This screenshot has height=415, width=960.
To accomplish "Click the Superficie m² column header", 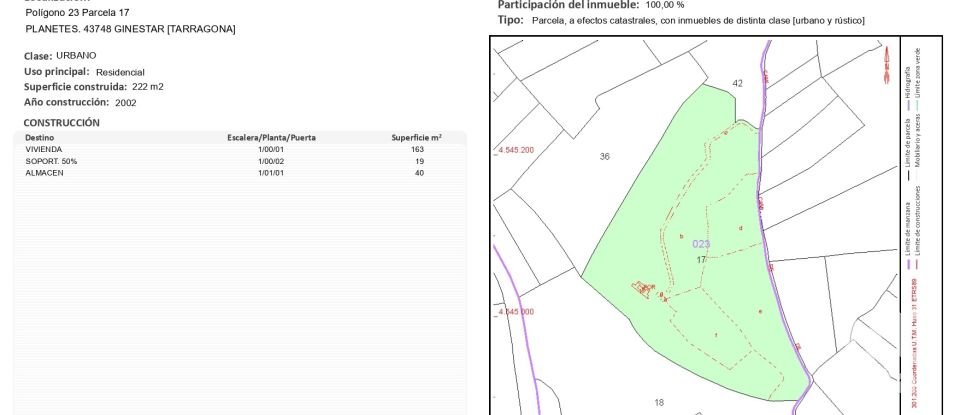I will [417, 137].
